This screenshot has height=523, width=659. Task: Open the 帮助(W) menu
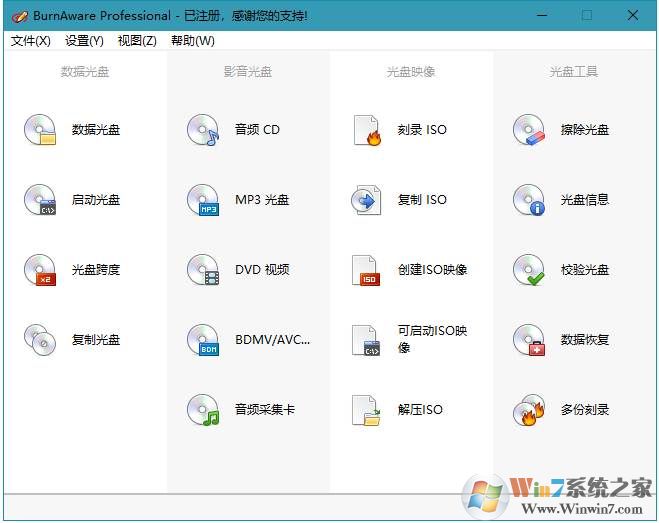tap(192, 41)
